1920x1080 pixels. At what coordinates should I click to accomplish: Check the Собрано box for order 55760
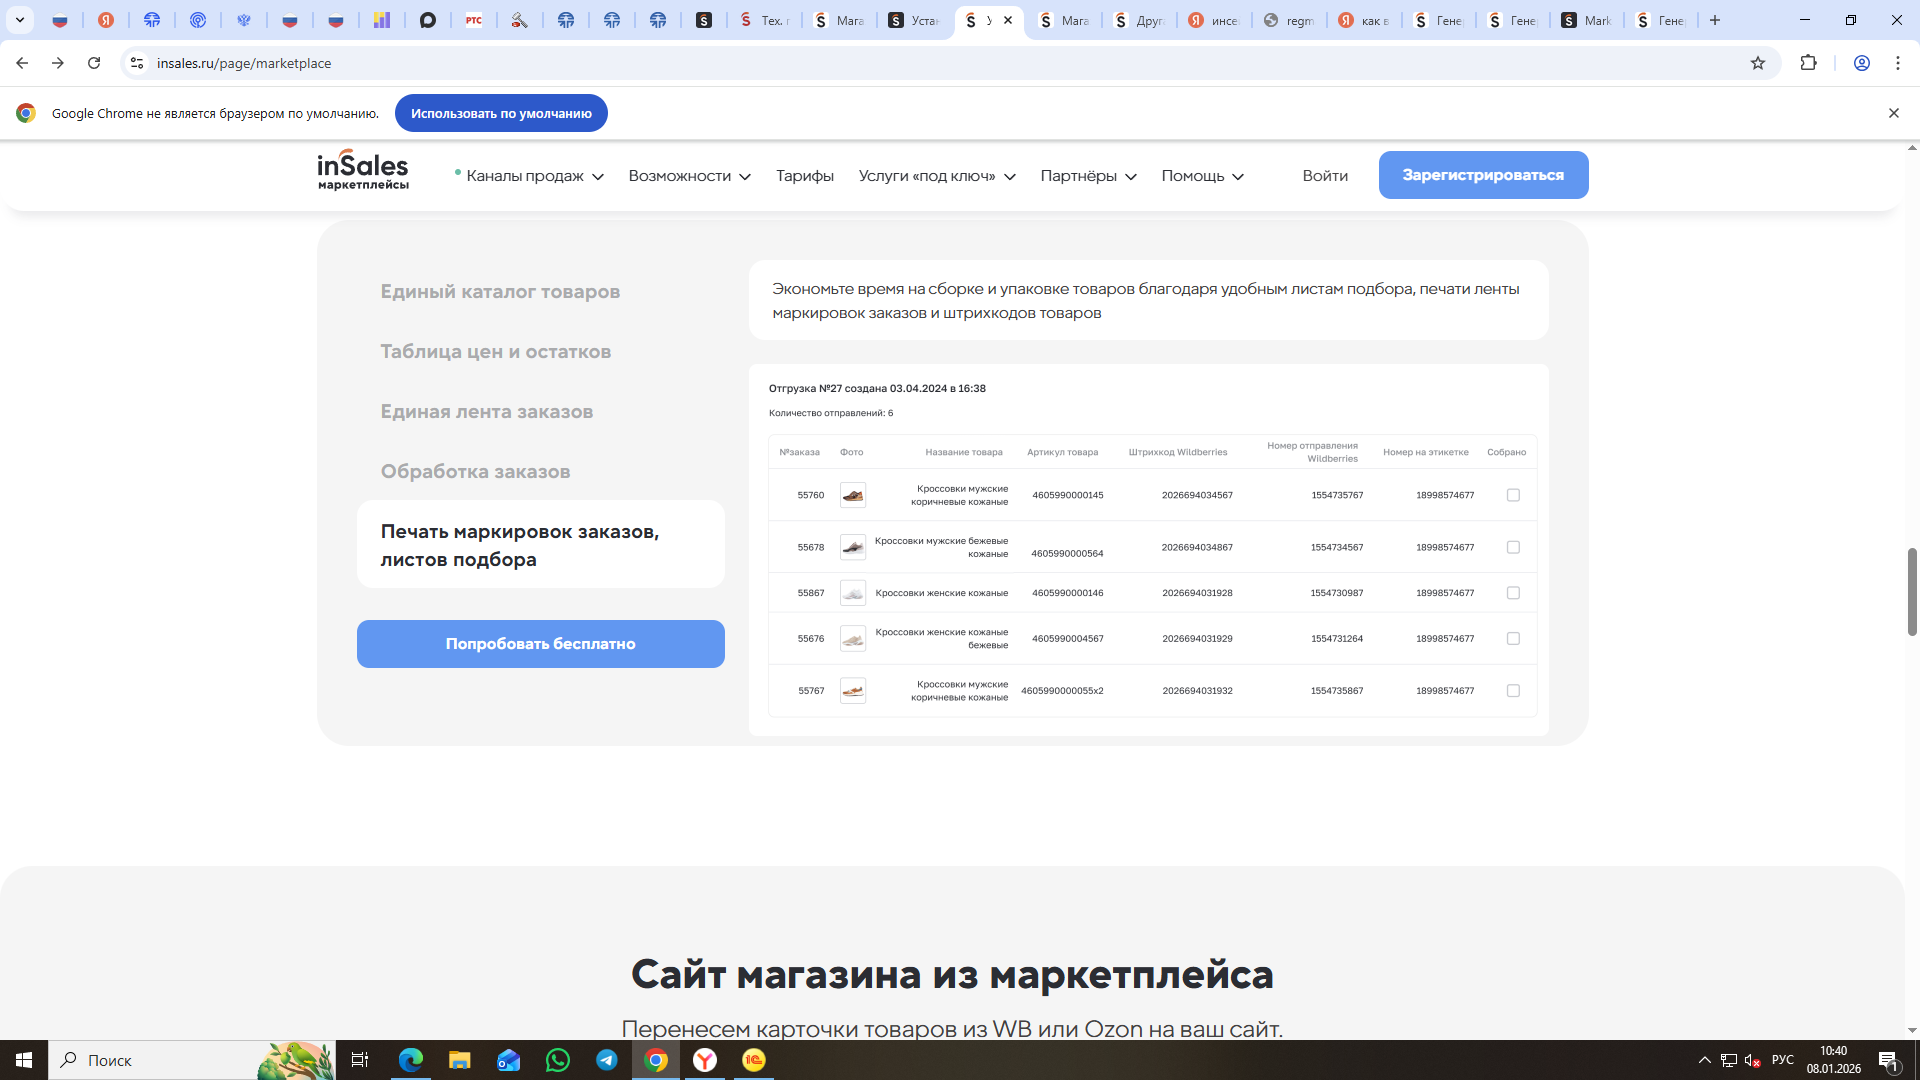(x=1513, y=495)
